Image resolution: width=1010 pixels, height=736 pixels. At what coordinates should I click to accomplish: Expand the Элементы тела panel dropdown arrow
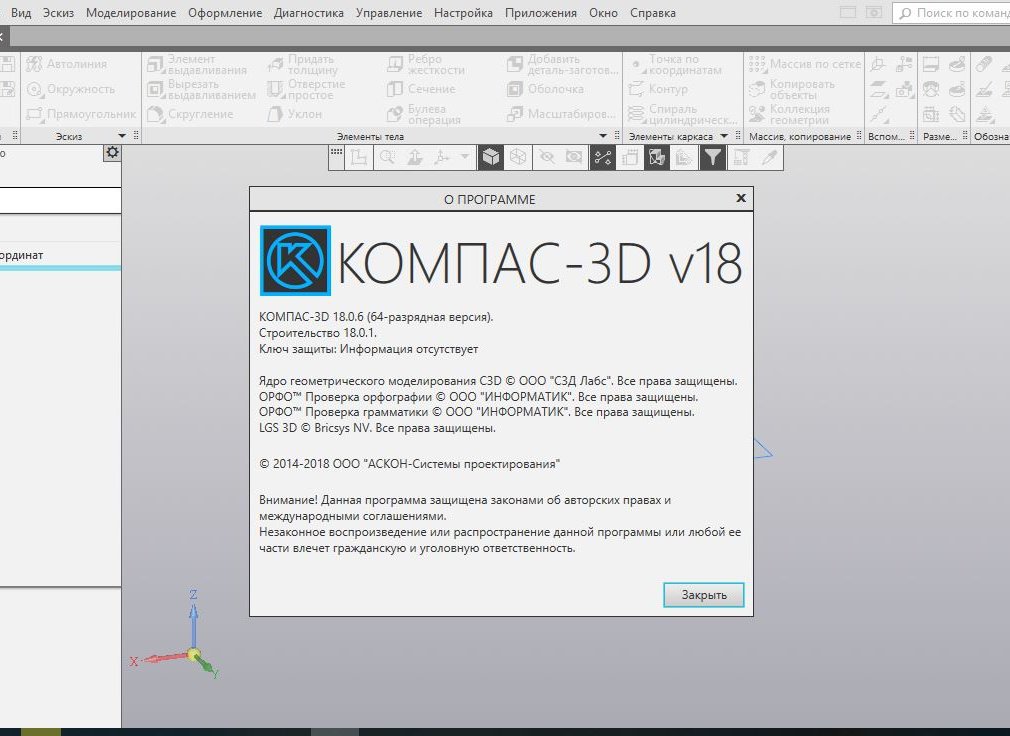pos(603,136)
